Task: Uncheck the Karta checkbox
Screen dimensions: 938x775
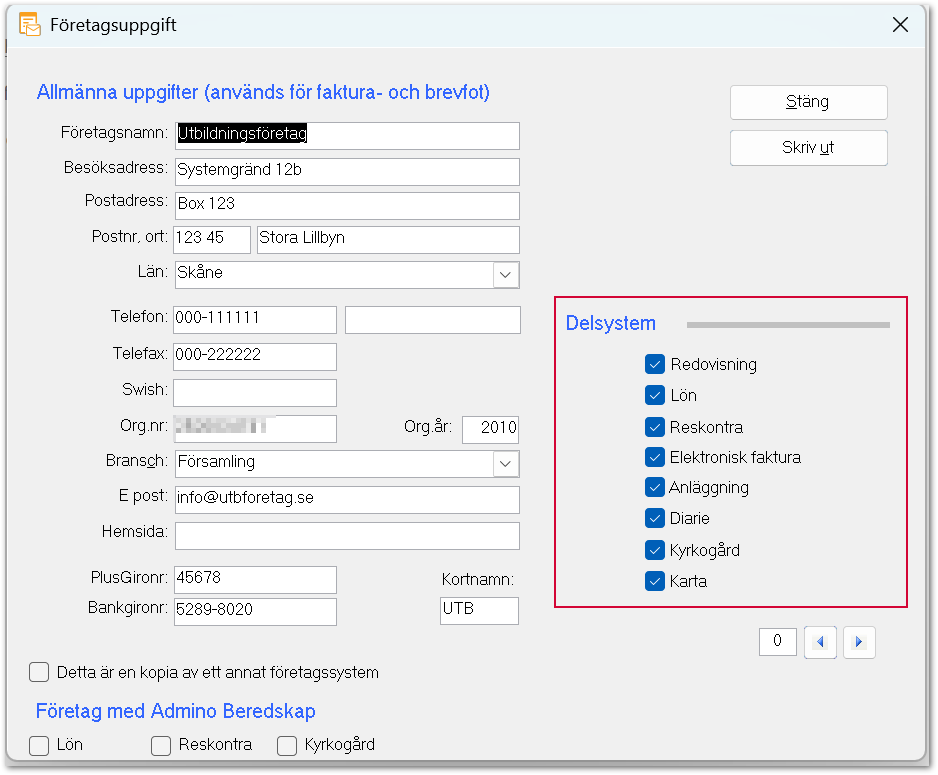Action: click(655, 581)
